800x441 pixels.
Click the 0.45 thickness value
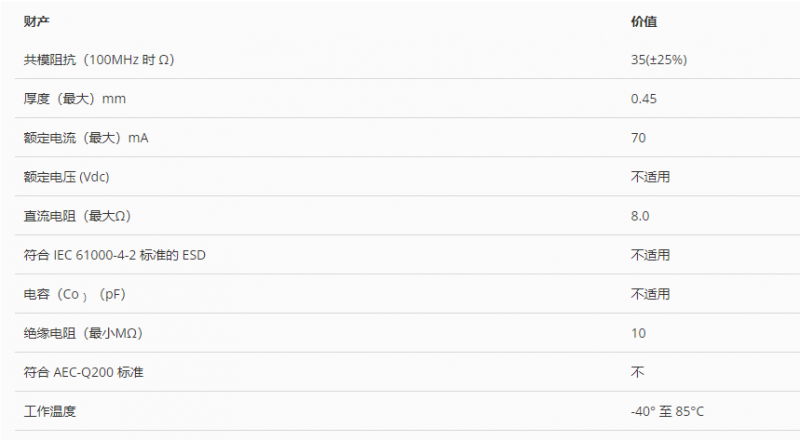click(644, 99)
